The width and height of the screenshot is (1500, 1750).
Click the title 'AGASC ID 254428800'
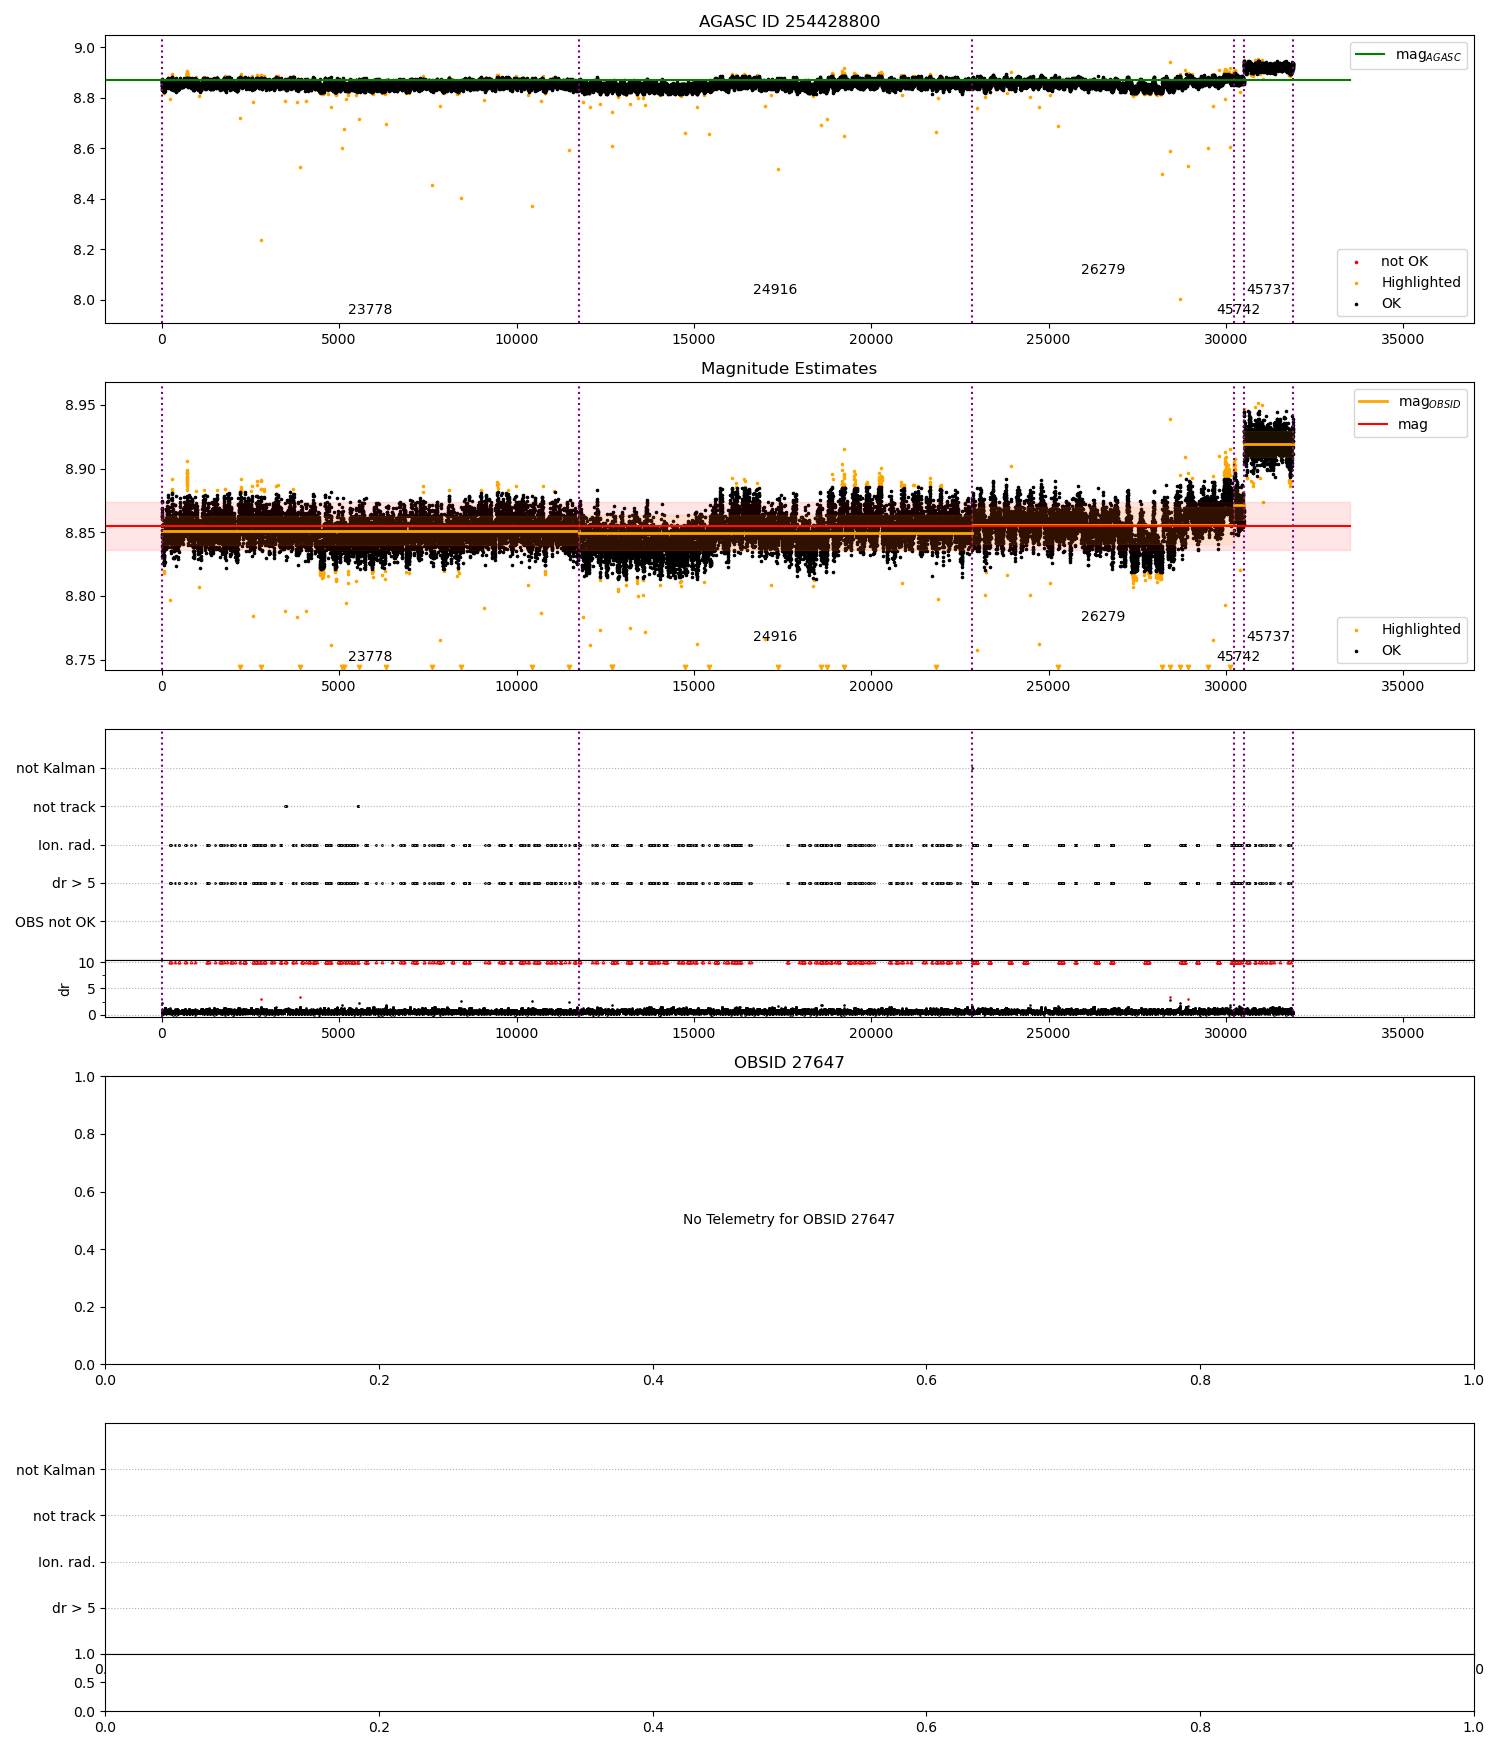coord(789,22)
